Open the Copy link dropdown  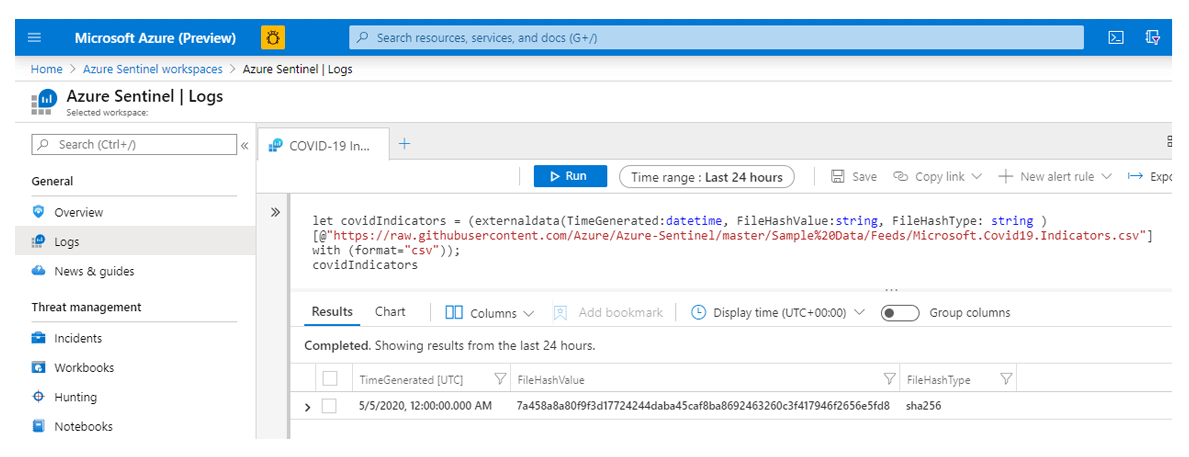point(937,177)
